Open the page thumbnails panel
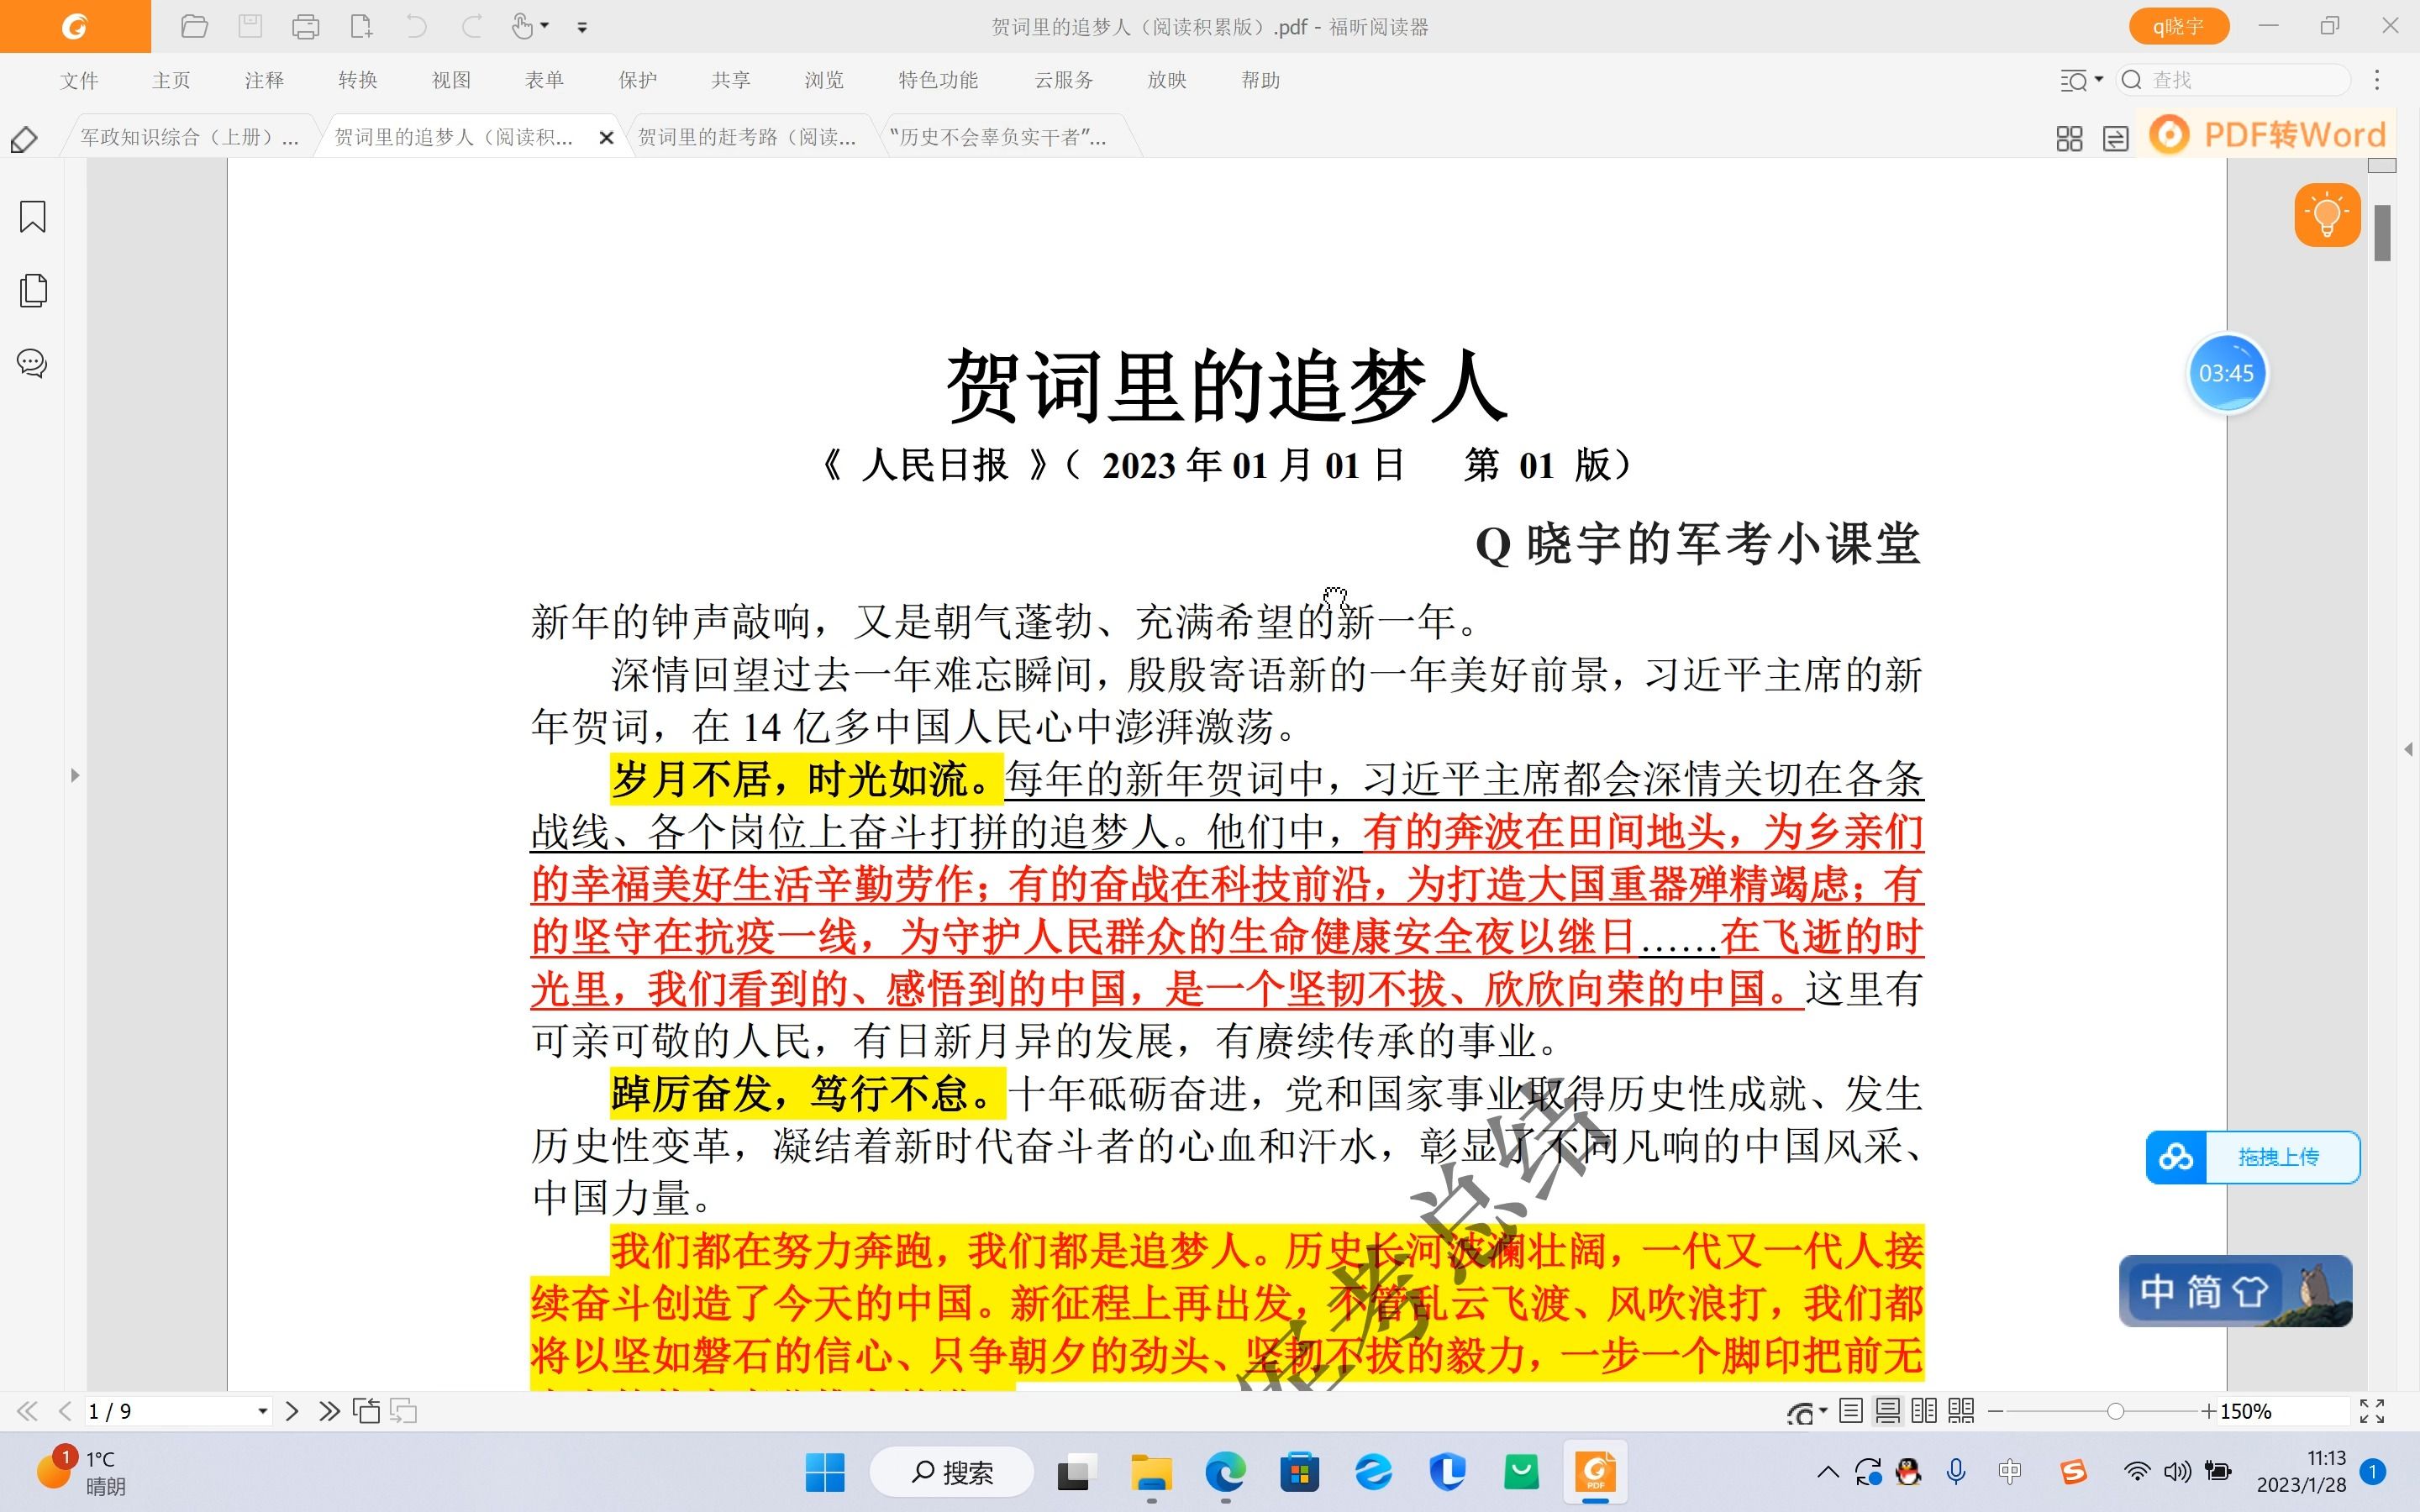 pos(33,290)
